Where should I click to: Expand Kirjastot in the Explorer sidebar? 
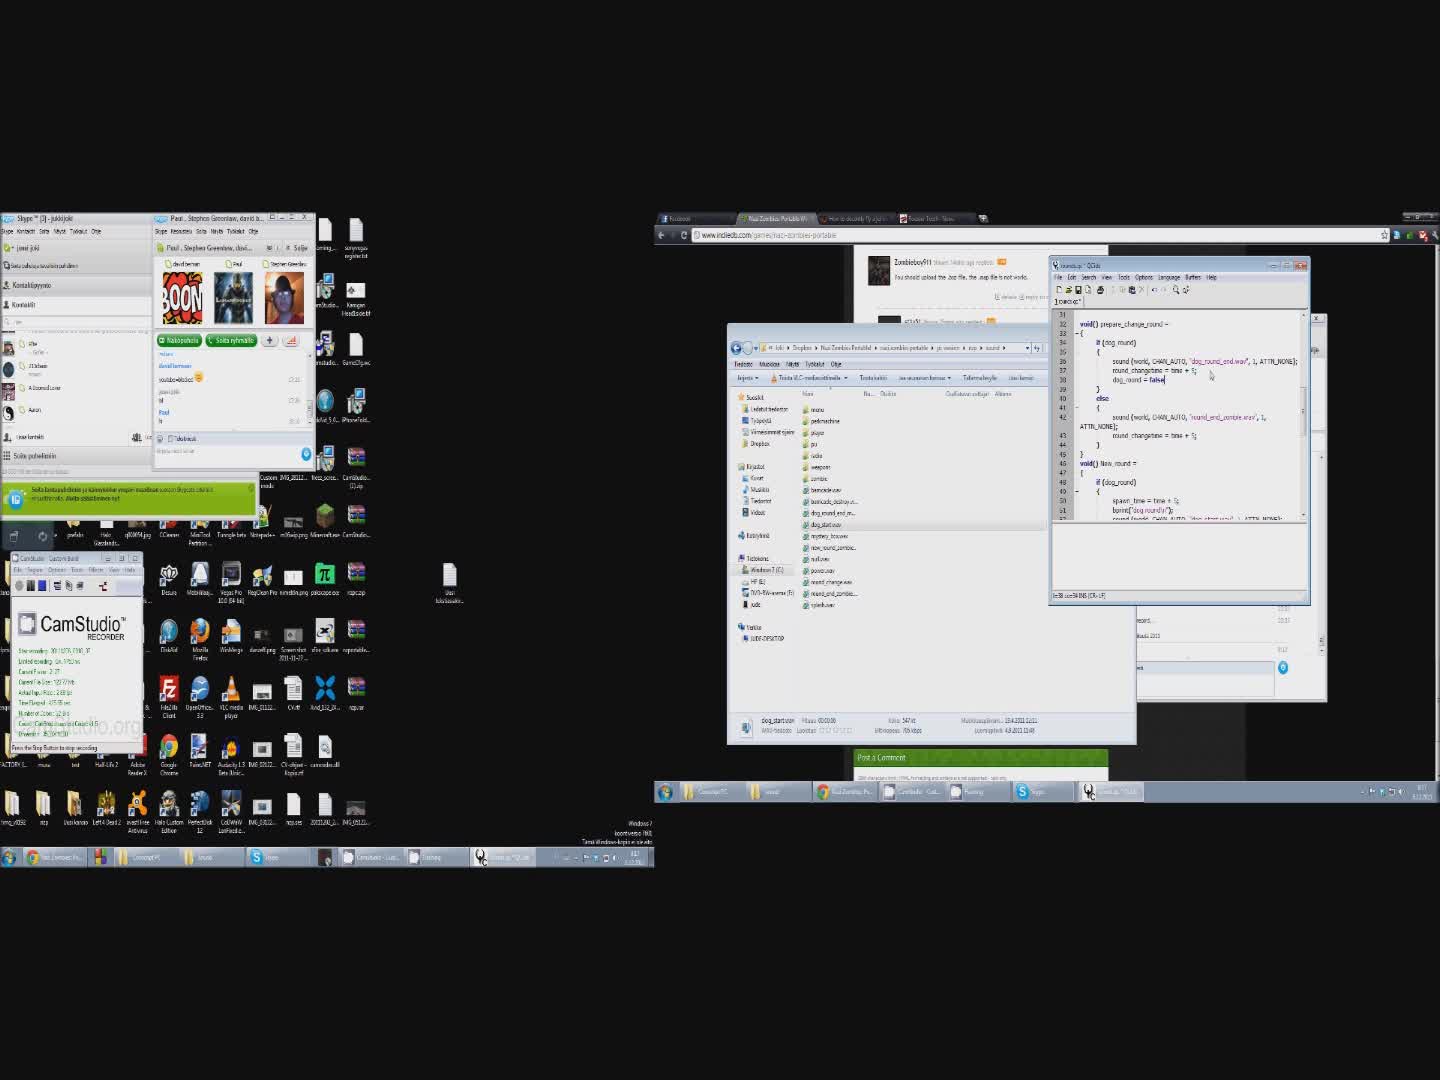click(x=738, y=466)
